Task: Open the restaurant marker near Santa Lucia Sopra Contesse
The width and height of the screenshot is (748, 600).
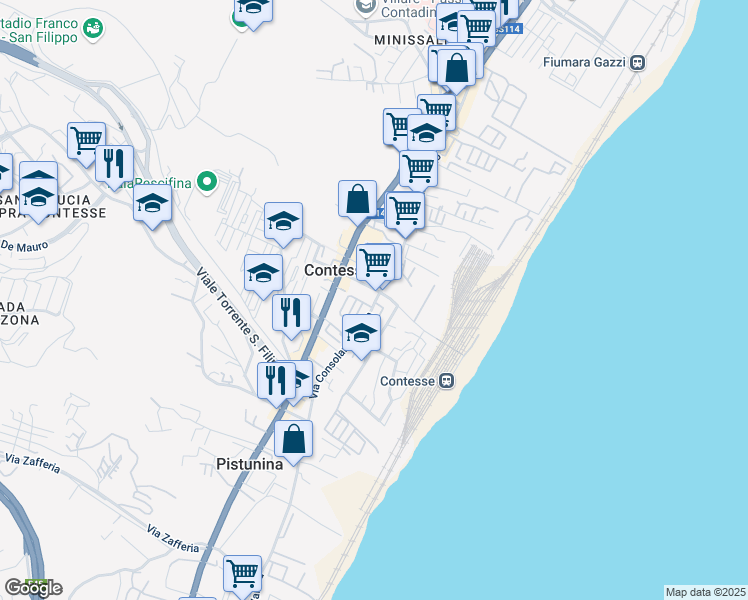Action: click(x=114, y=166)
